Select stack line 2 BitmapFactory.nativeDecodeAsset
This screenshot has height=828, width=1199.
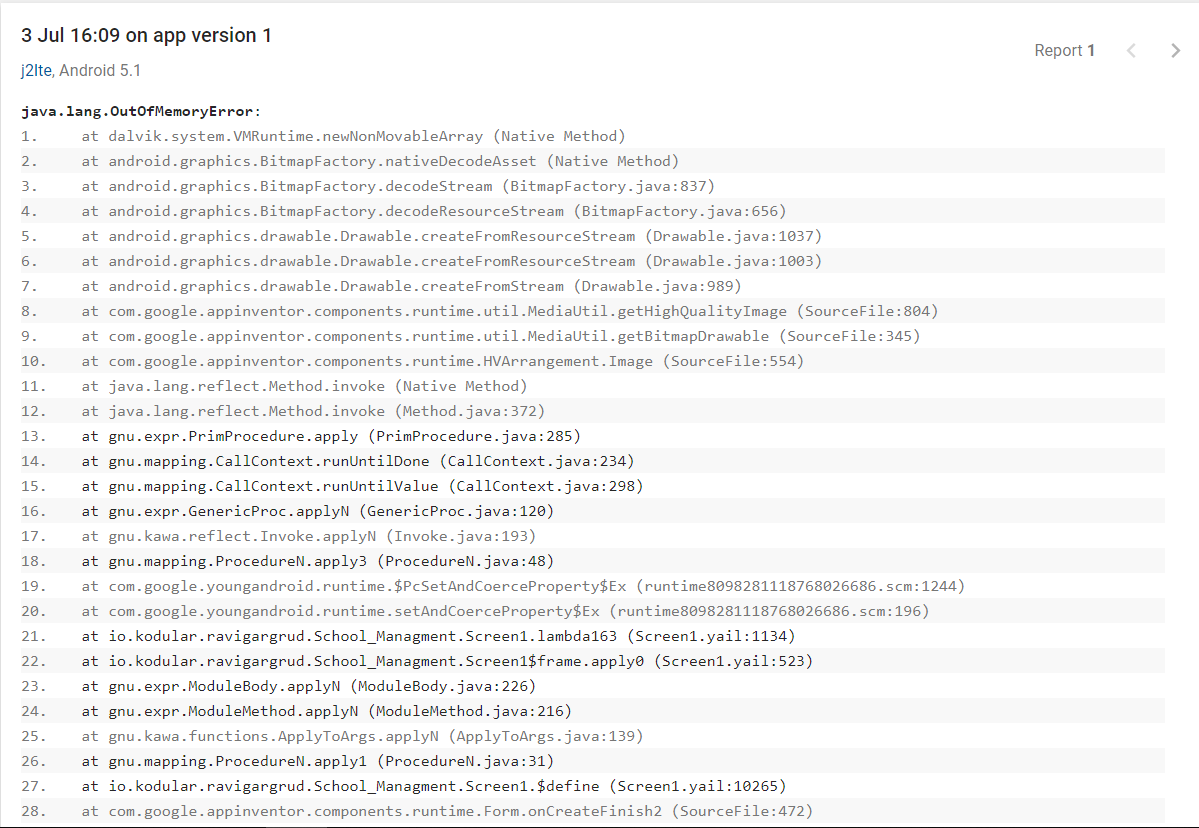380,161
